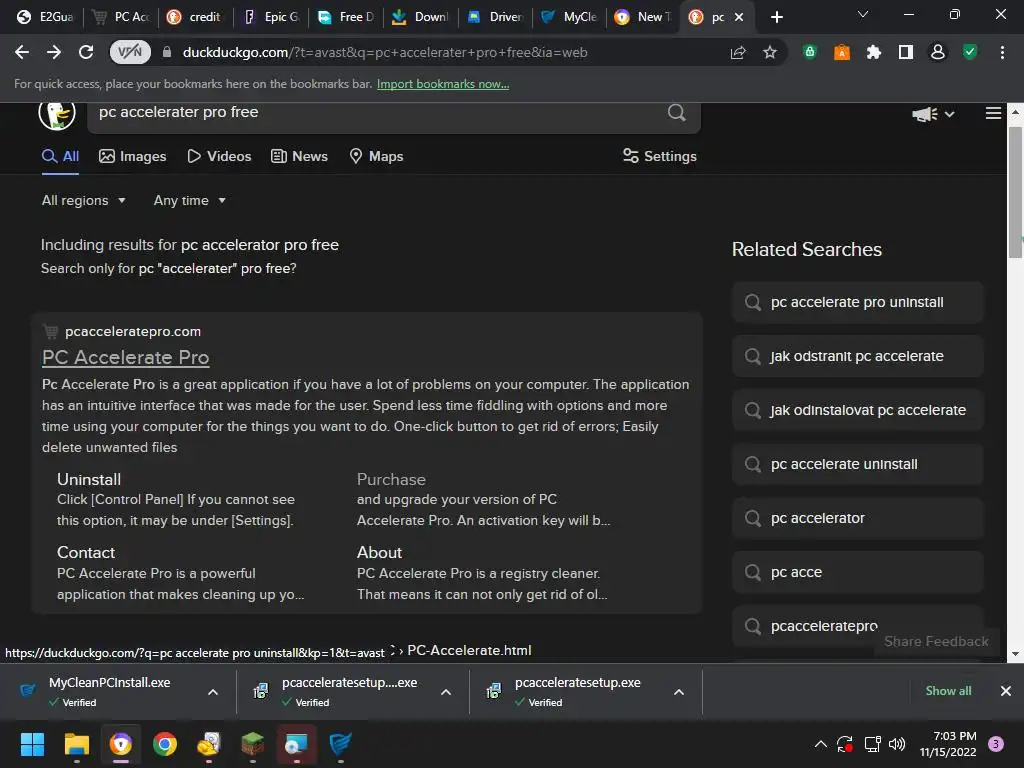1024x768 pixels.
Task: Bookmark this page with the star icon
Action: coord(770,52)
